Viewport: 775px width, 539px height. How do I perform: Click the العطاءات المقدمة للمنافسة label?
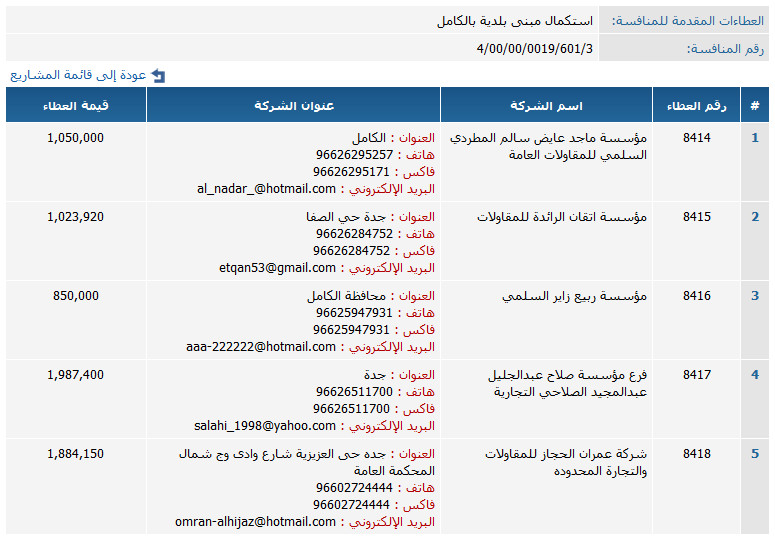tap(688, 21)
